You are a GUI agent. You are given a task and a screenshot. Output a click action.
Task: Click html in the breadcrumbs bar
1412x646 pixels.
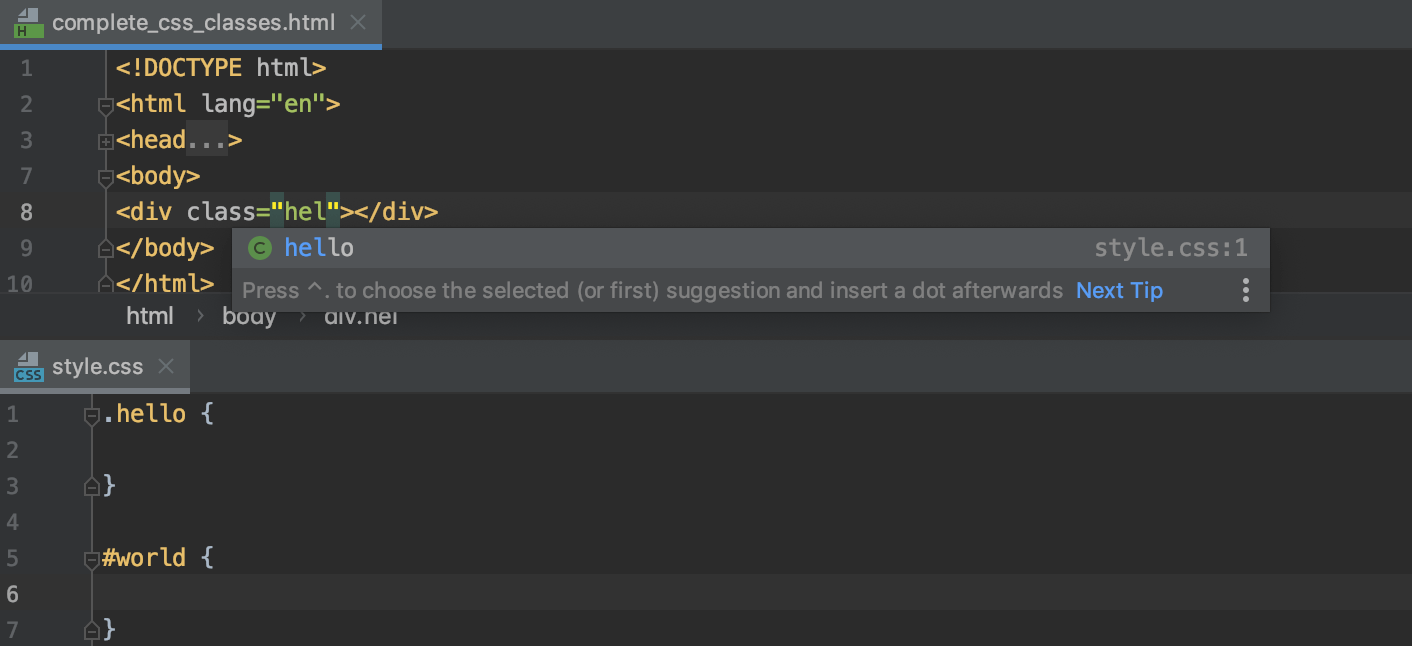pyautogui.click(x=150, y=315)
